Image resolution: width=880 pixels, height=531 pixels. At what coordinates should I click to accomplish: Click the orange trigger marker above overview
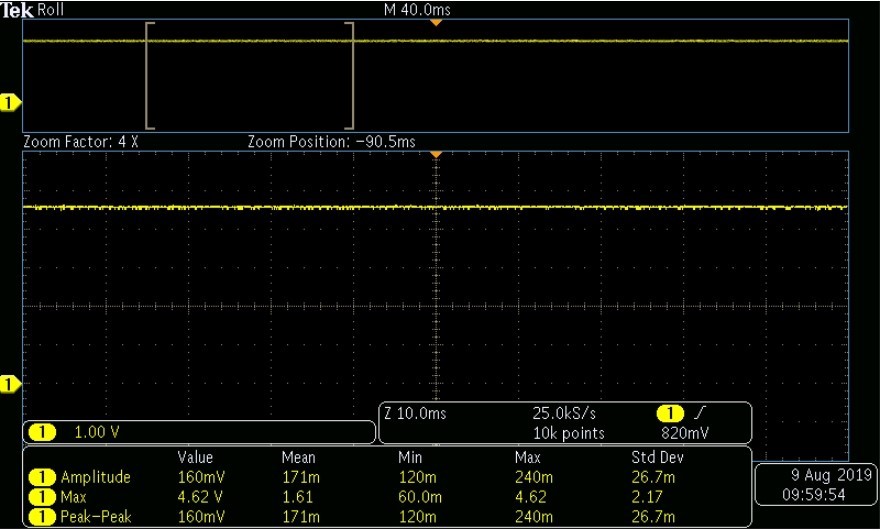pos(436,22)
